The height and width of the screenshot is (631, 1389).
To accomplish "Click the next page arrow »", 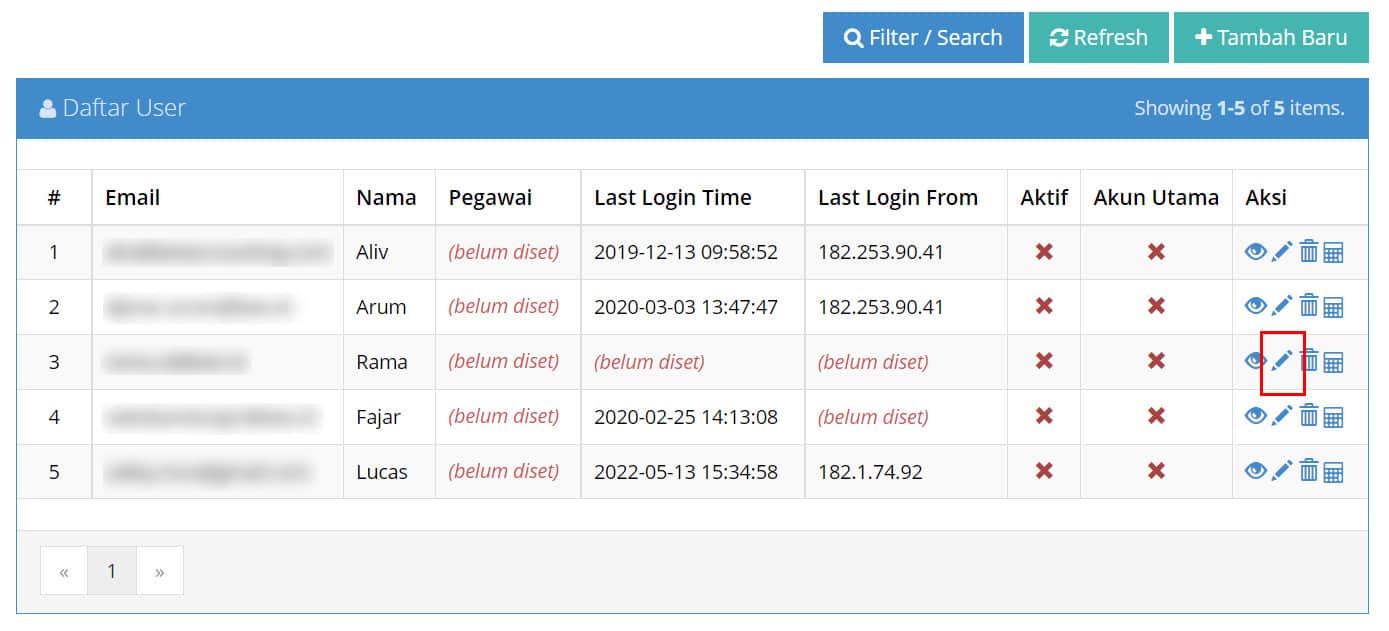I will pos(160,571).
